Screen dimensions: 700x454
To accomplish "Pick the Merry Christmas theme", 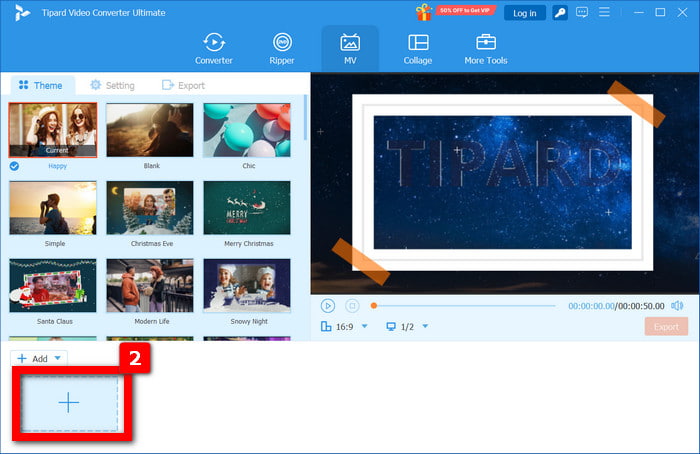I will 247,208.
